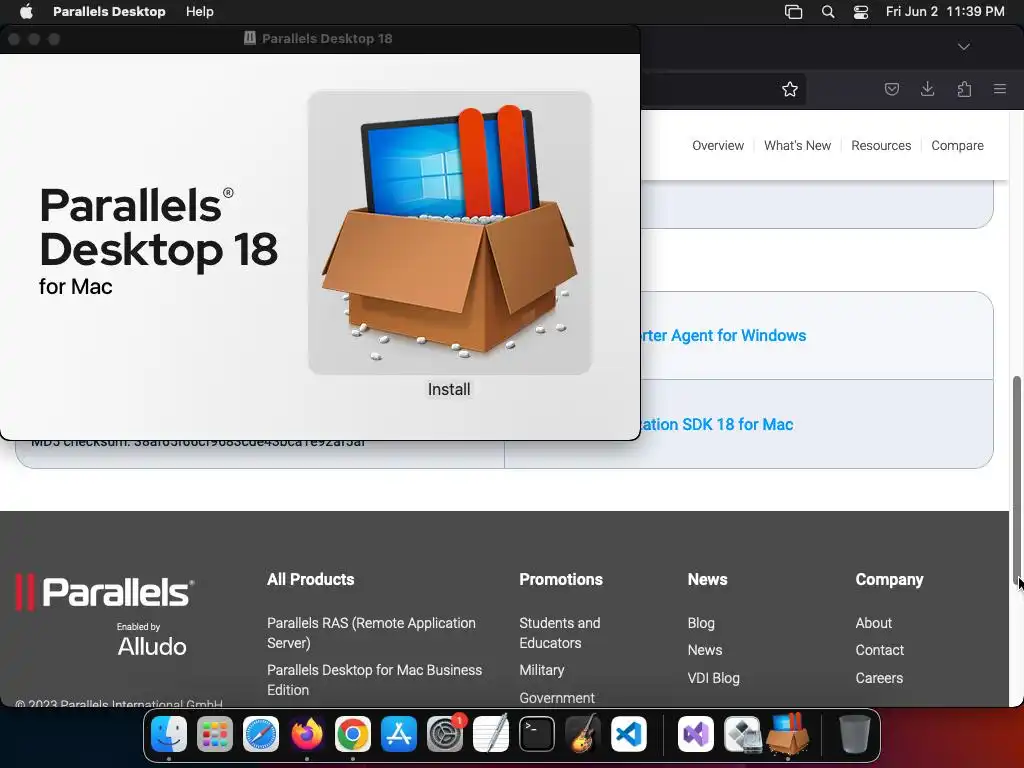Click the webpage vertical scrollbar thumb

1016,480
